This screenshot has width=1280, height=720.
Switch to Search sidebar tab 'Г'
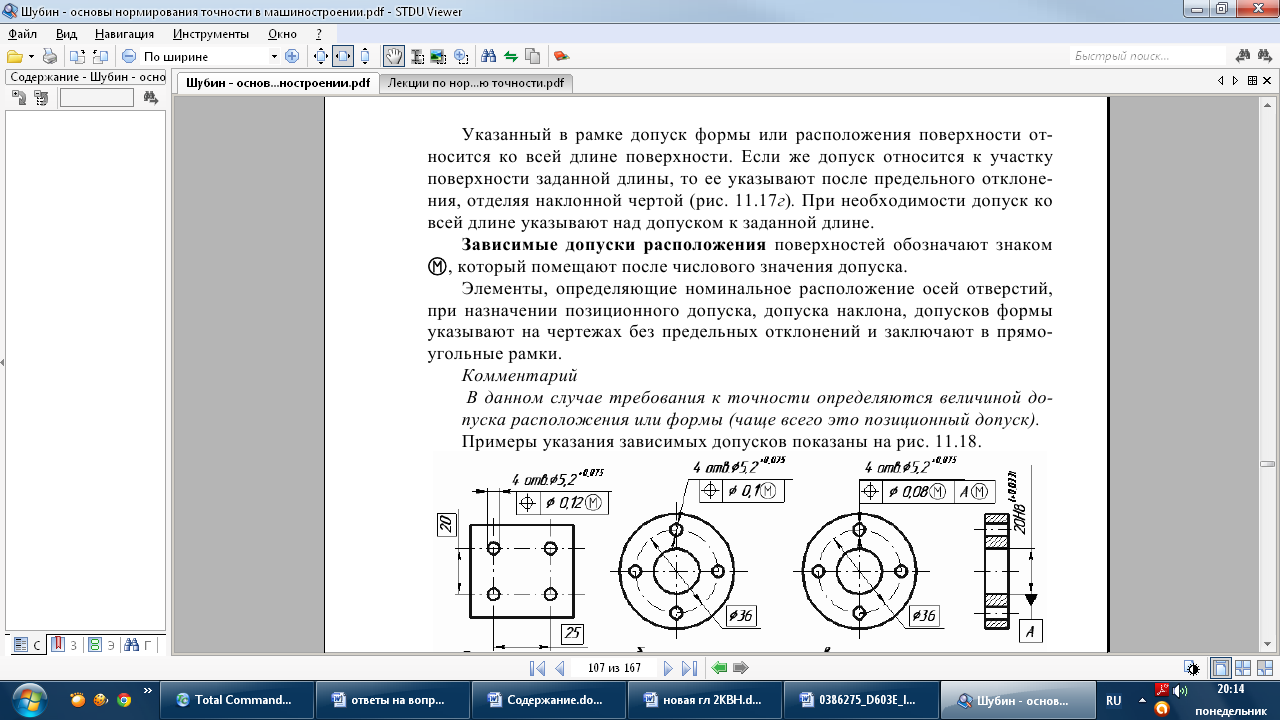pyautogui.click(x=138, y=645)
